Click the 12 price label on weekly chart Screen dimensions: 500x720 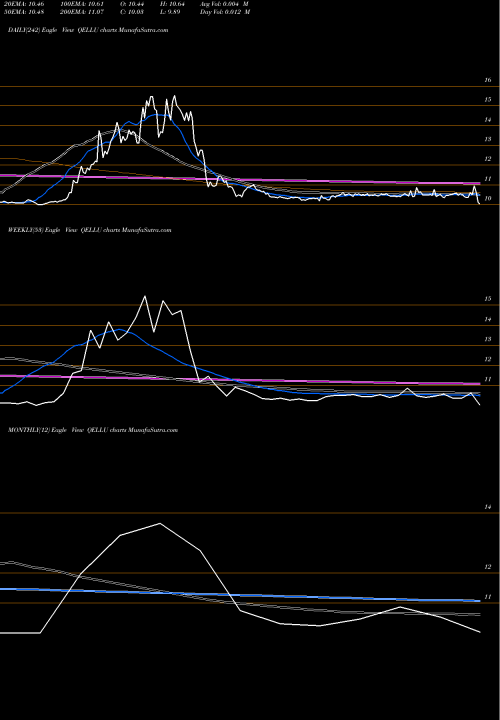click(488, 360)
